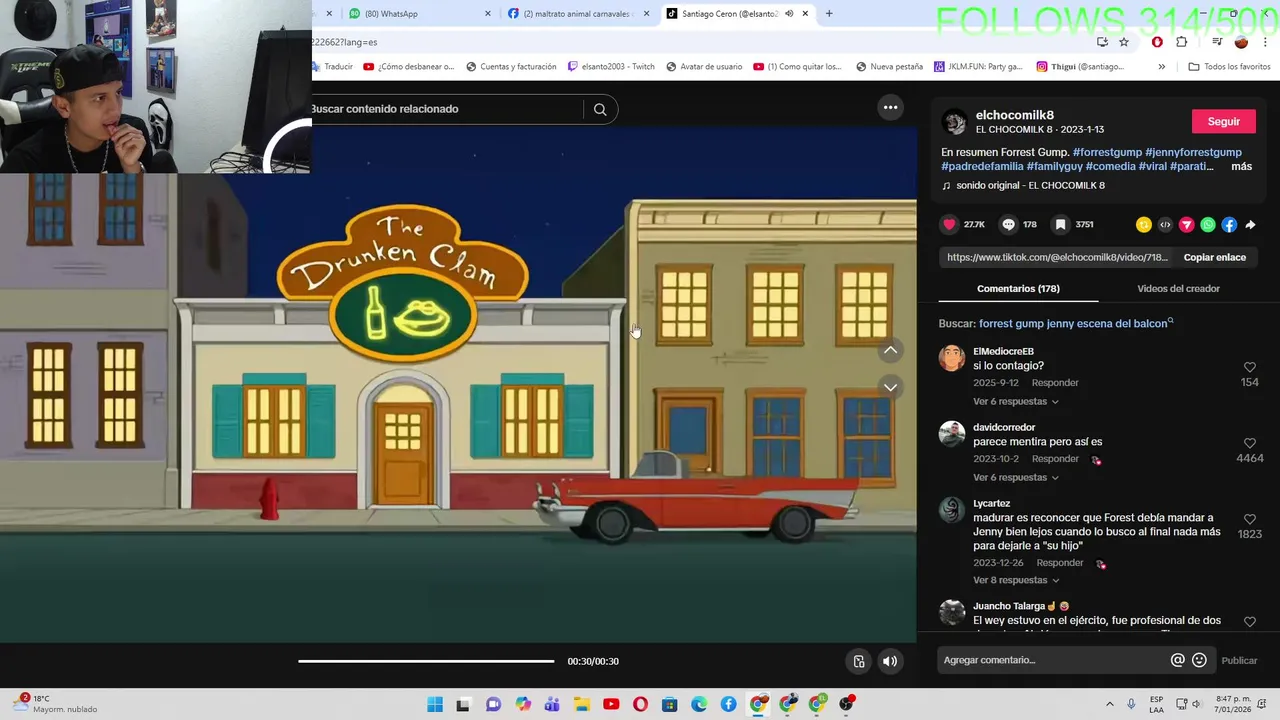Viewport: 1280px width, 720px height.
Task: Open comments via speech bubble icon
Action: pos(1008,225)
